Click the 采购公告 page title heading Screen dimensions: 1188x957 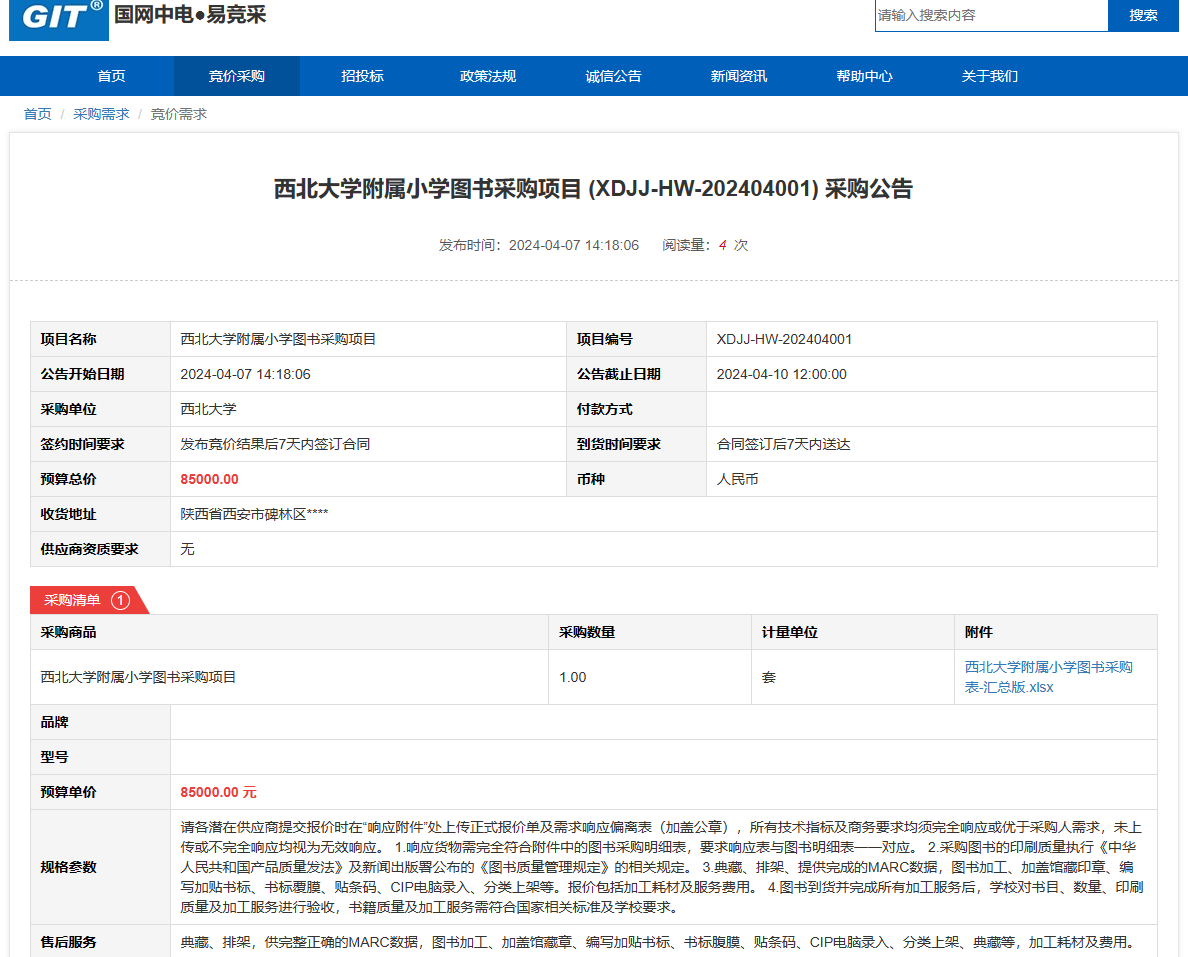click(593, 189)
